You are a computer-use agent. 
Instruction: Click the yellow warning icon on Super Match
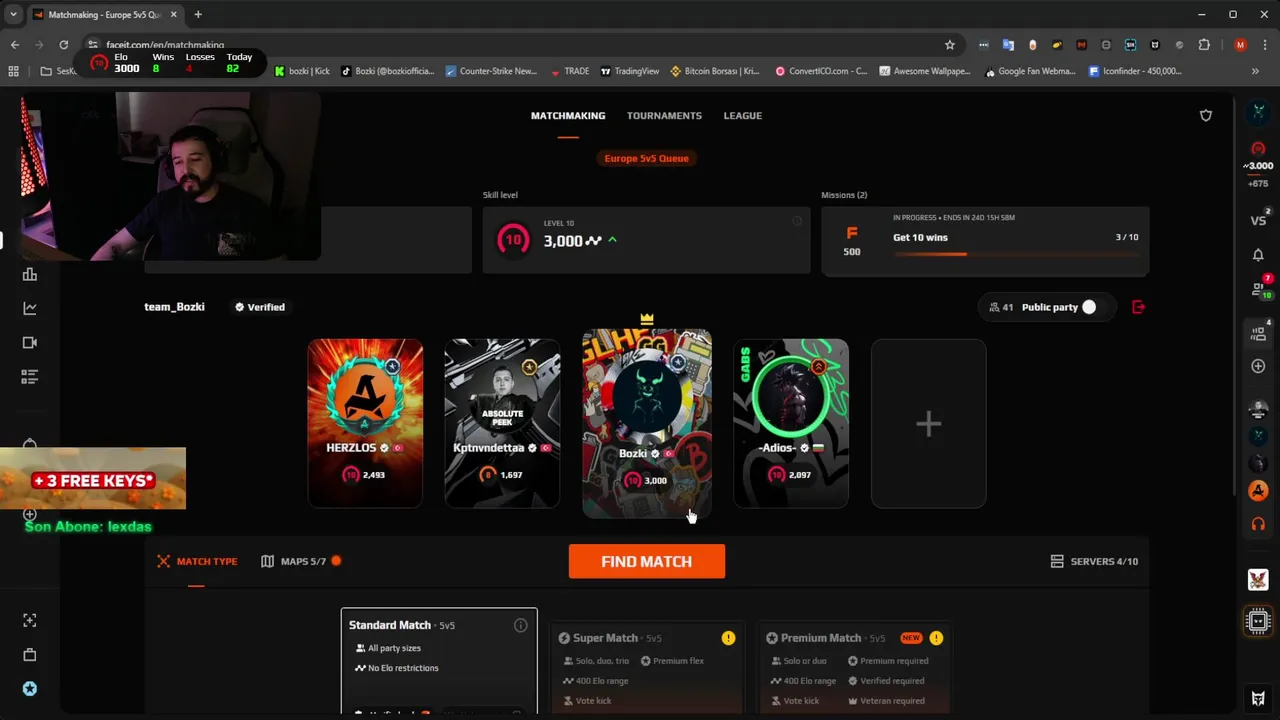pyautogui.click(x=728, y=638)
